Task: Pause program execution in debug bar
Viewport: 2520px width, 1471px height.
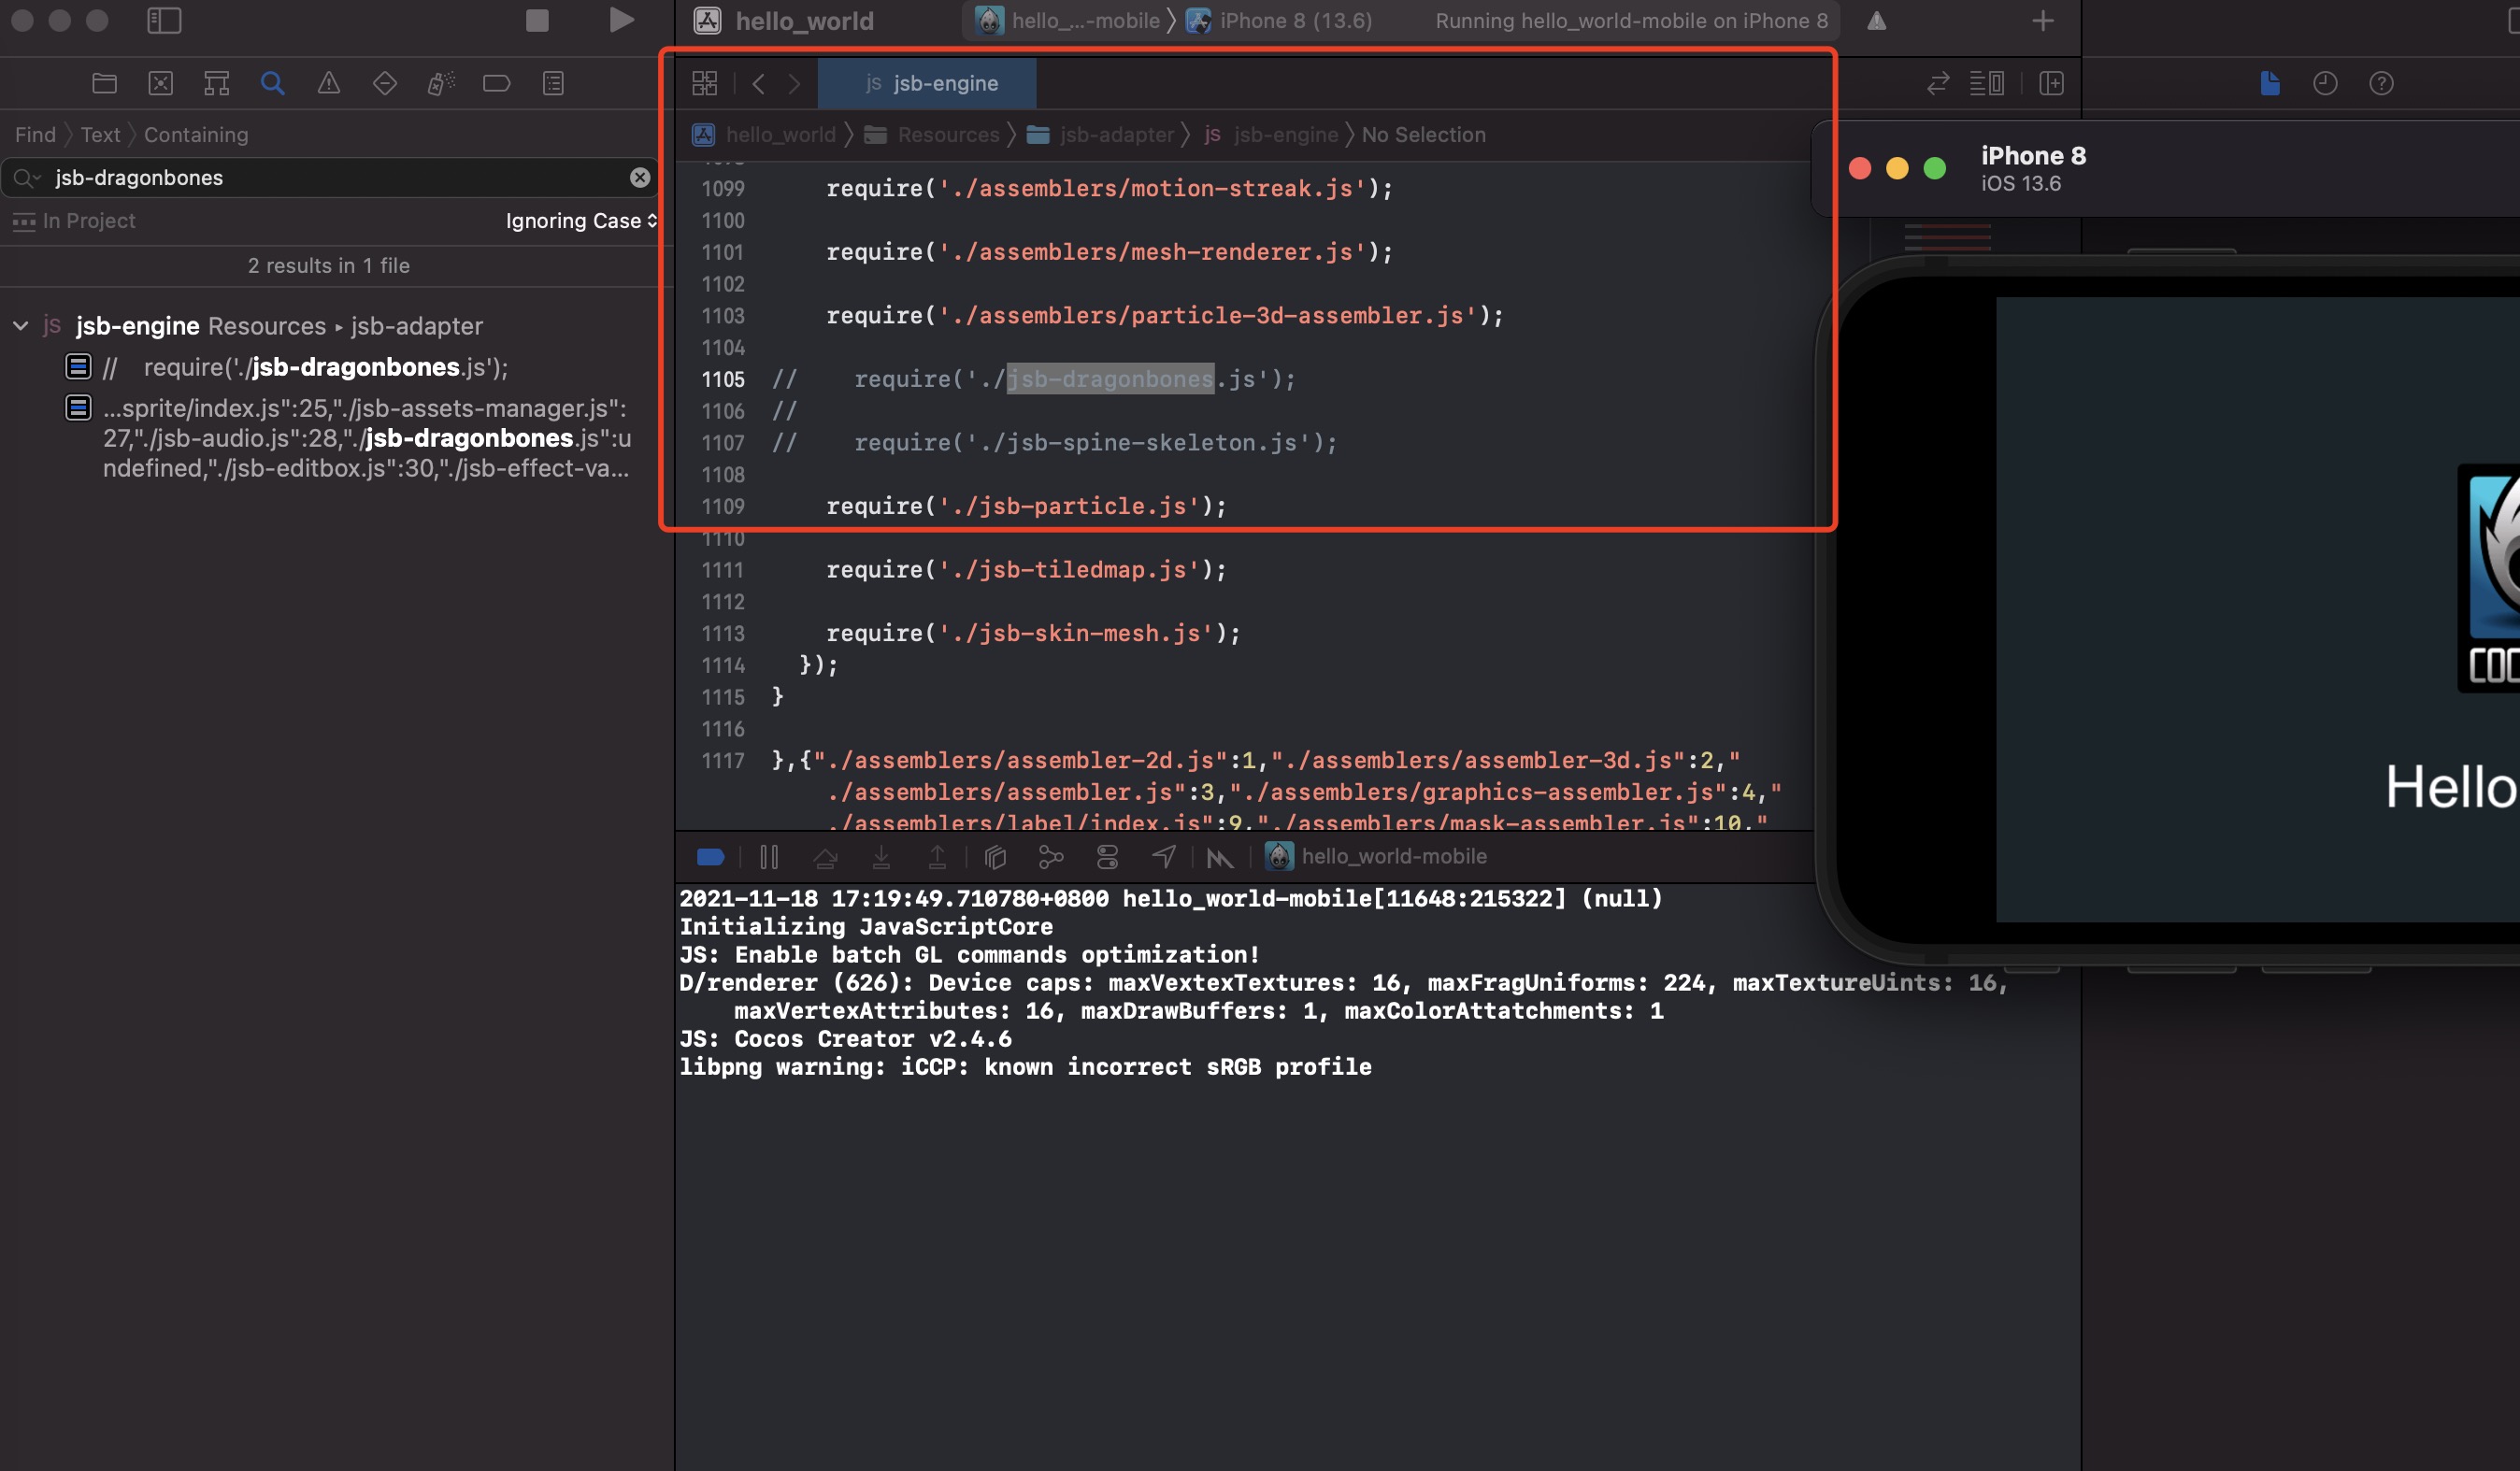Action: pyautogui.click(x=768, y=857)
